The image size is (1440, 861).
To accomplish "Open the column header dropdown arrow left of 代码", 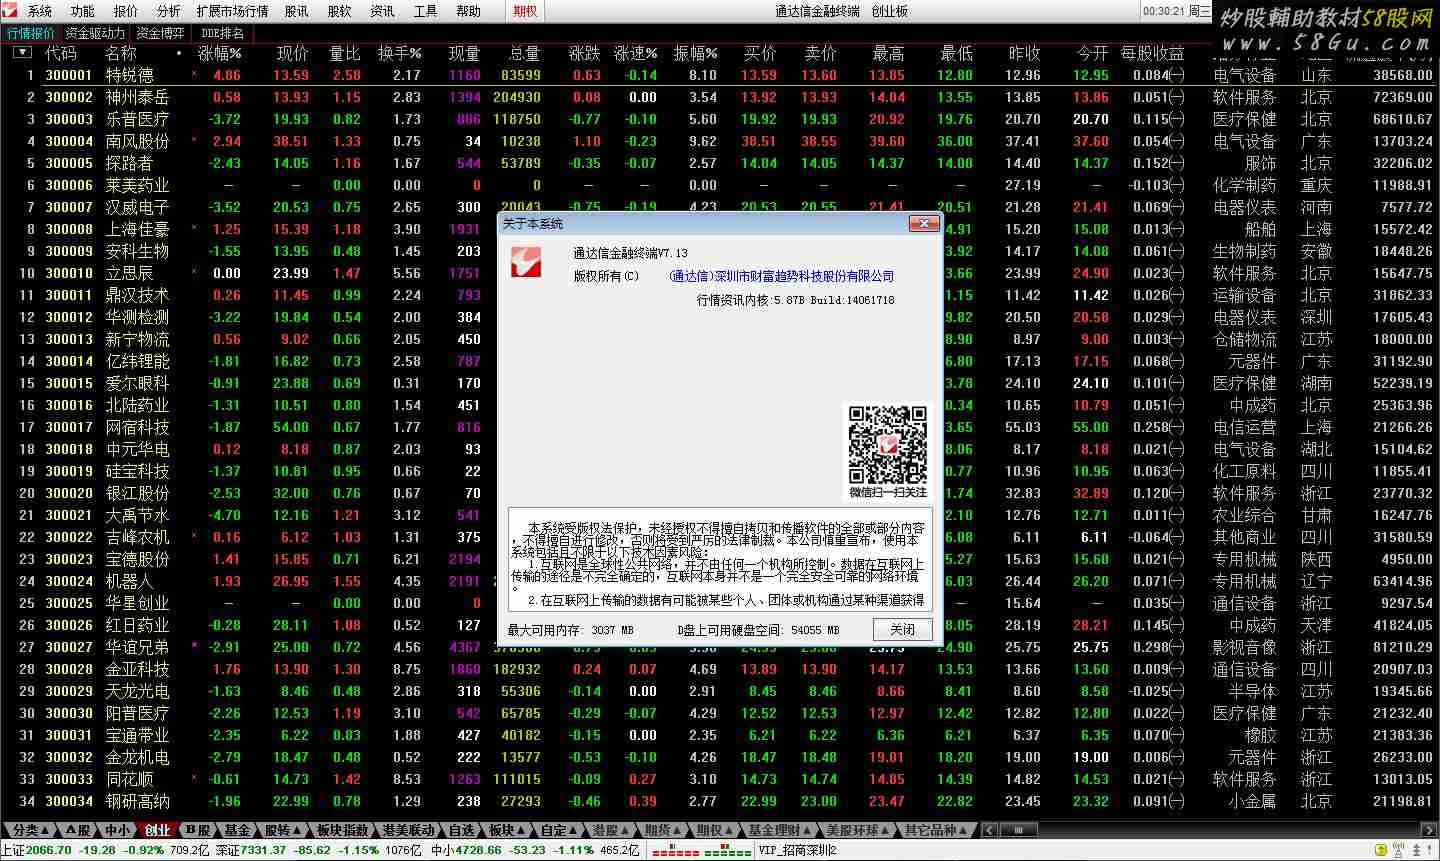I will tap(22, 52).
